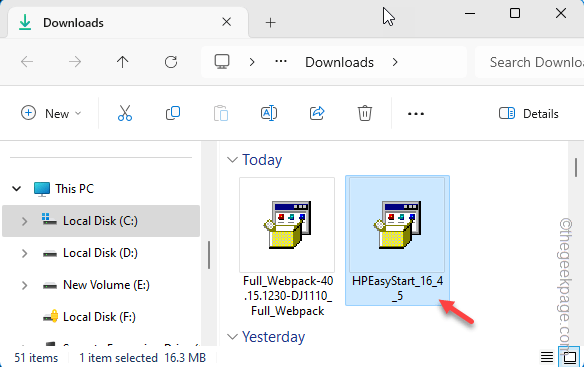Collapse the Today group

(x=232, y=160)
